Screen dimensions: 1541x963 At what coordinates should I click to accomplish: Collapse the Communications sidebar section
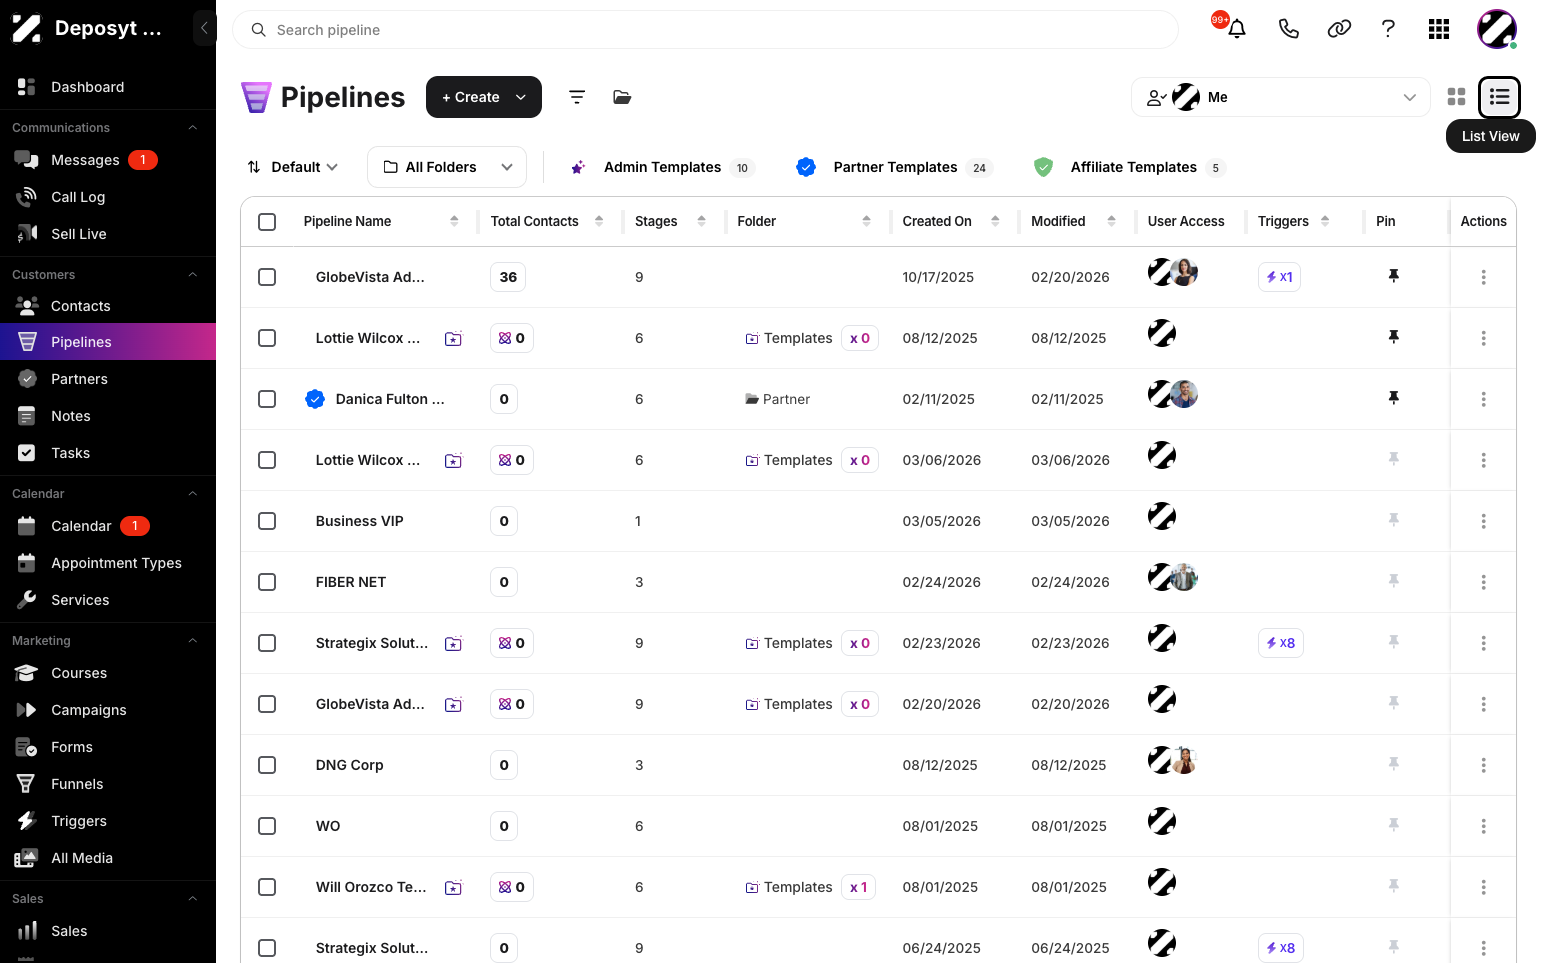click(x=193, y=128)
